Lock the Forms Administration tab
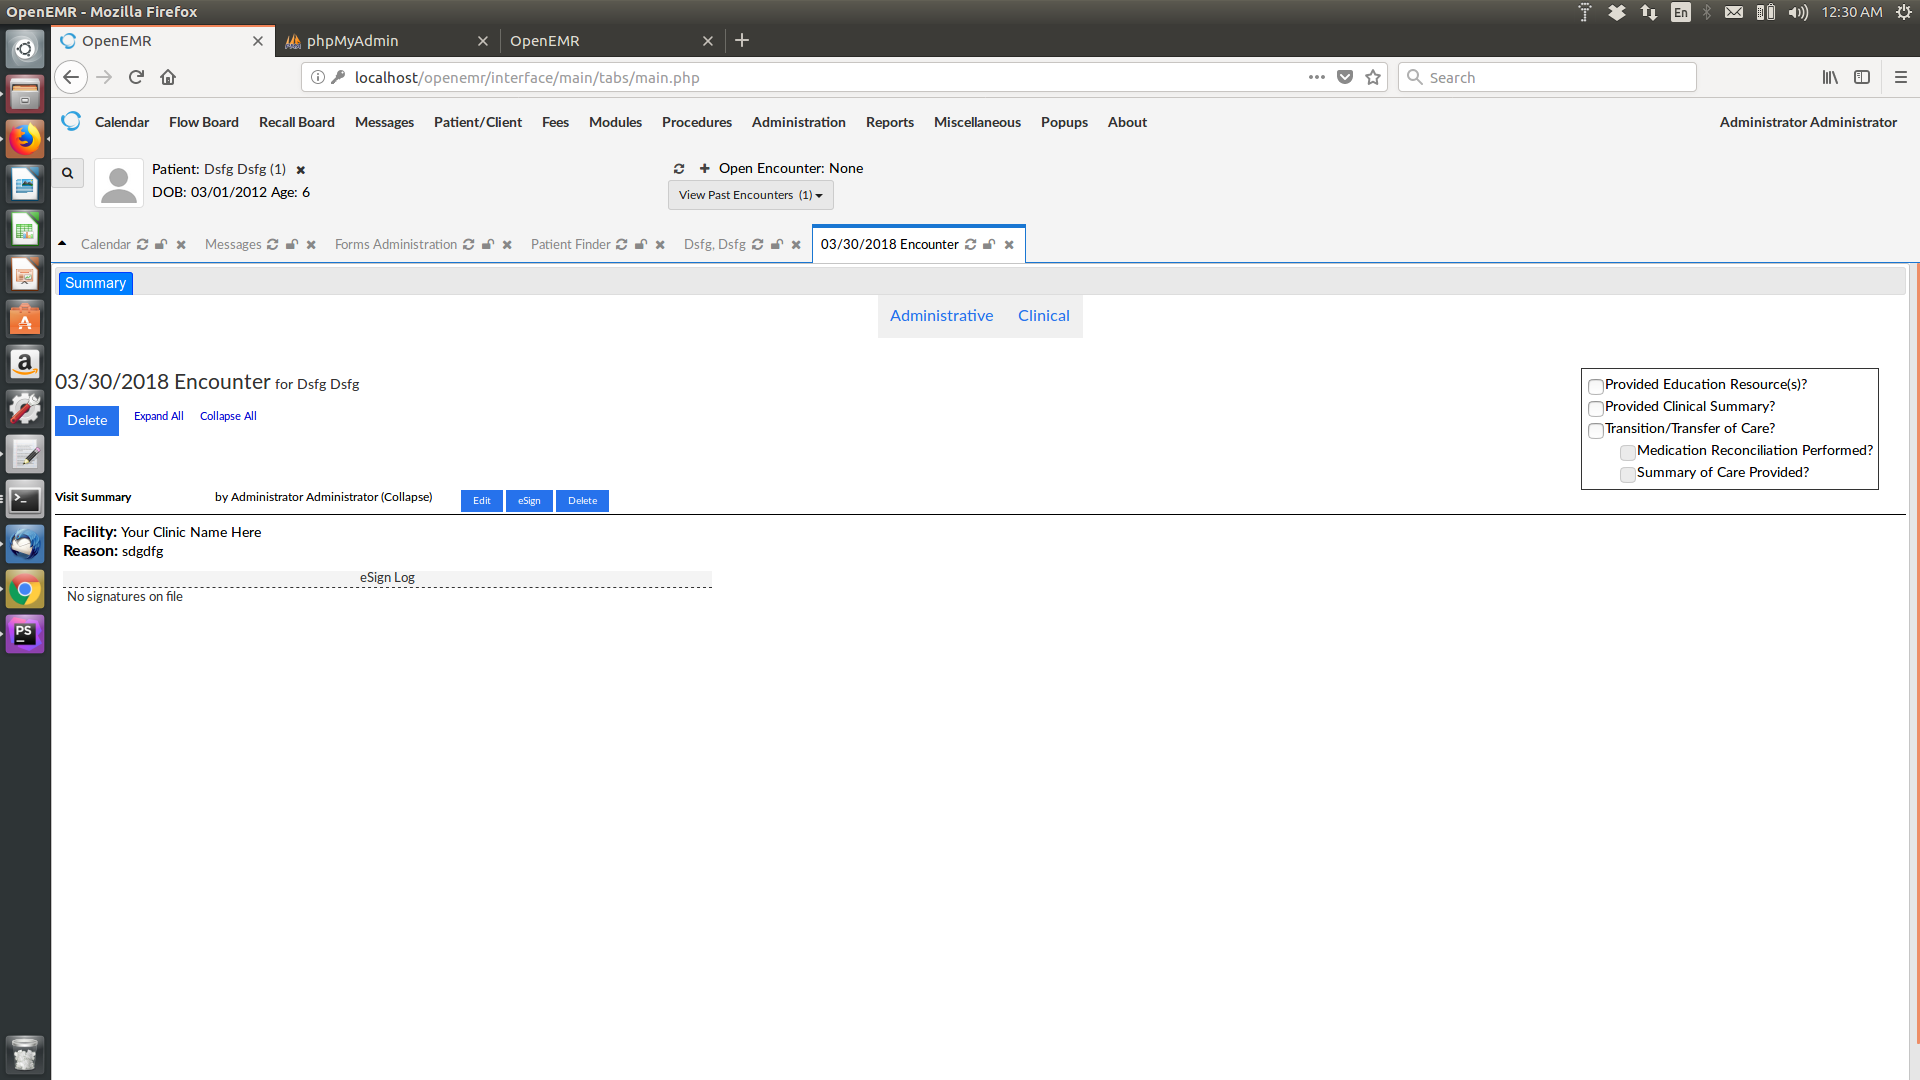This screenshot has height=1080, width=1920. 488,245
